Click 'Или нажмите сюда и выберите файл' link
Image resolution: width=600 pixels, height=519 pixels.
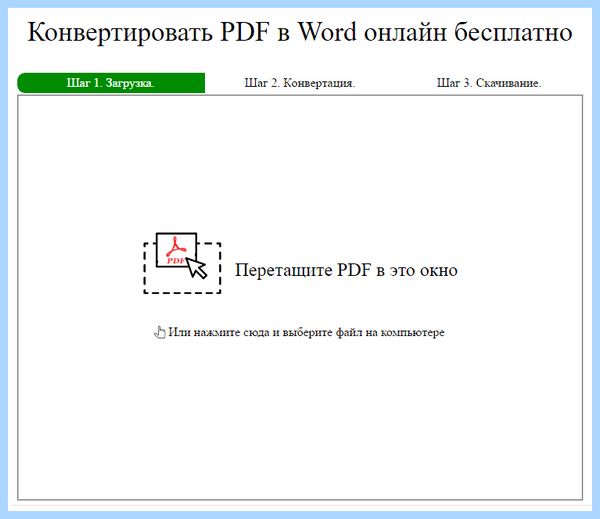click(306, 332)
